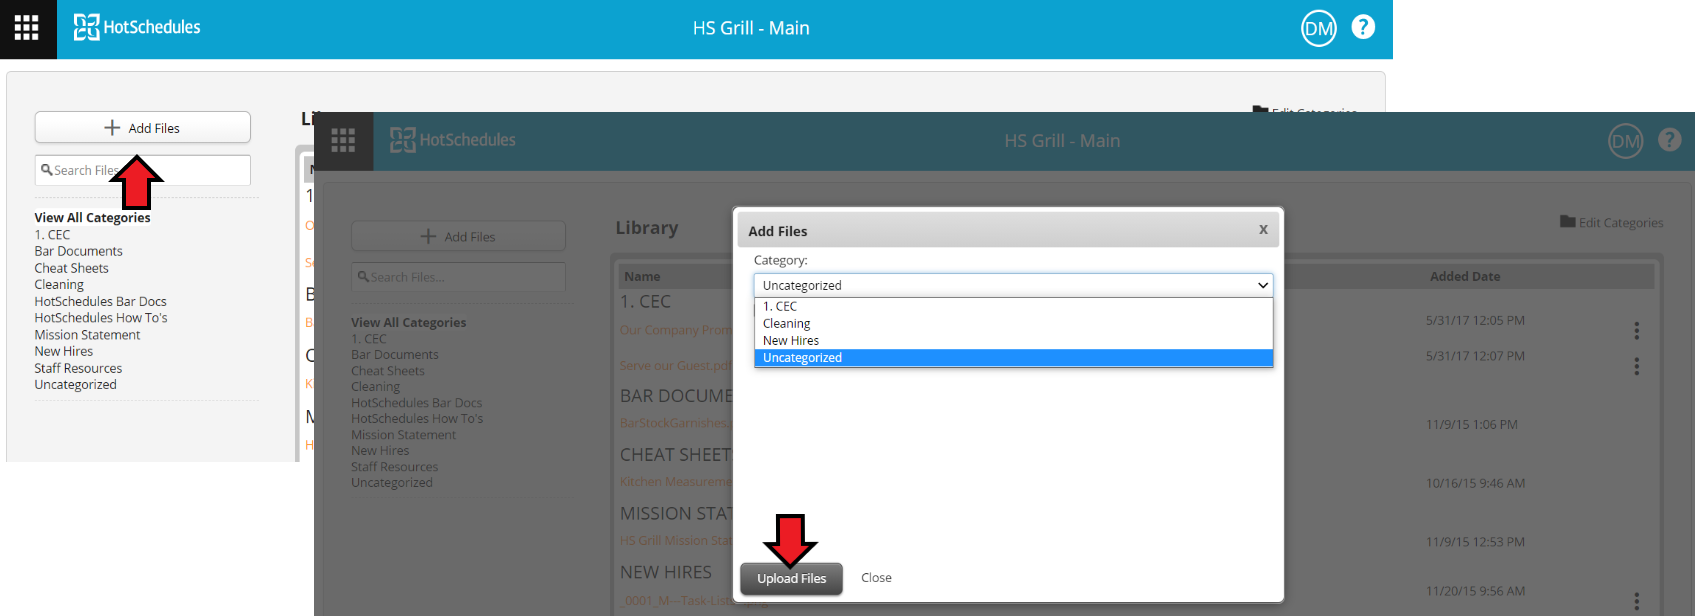1695x616 pixels.
Task: Select dimmed Staff Resources in front window sidebar
Action: 394,466
